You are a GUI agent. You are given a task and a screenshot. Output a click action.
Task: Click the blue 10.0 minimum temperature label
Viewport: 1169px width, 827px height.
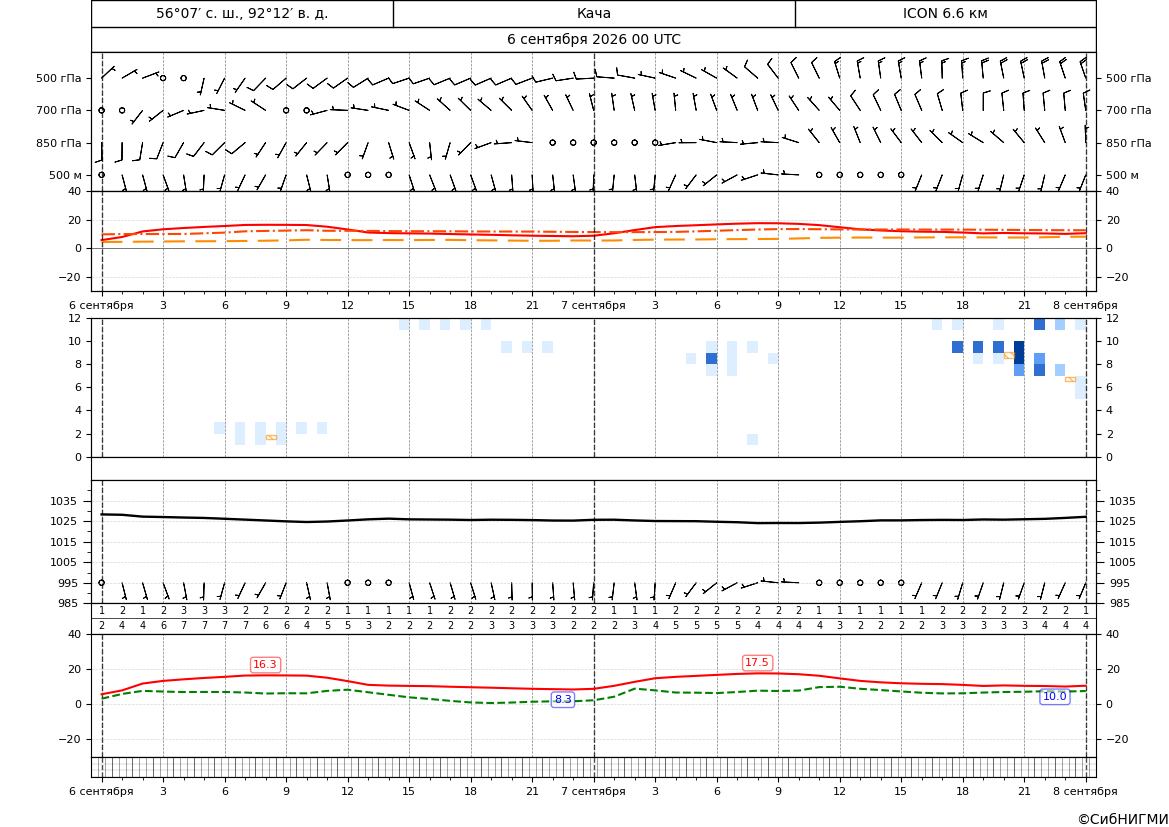coord(1054,696)
